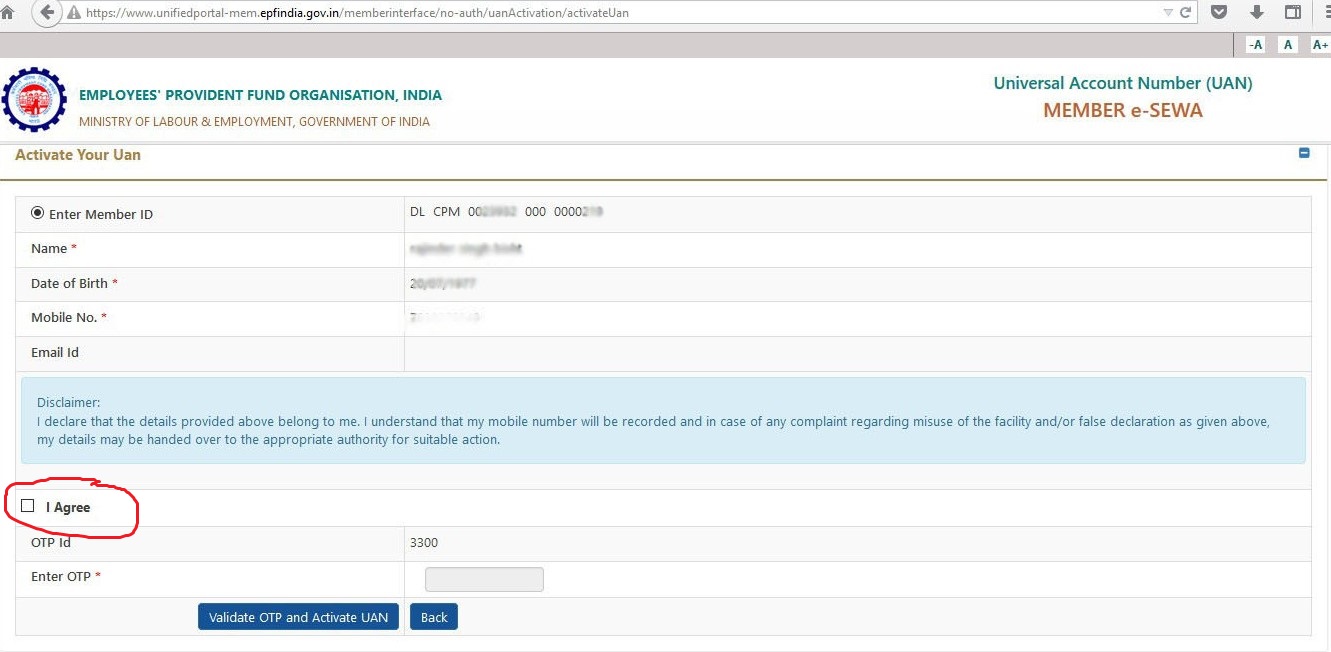Viewport: 1331px width, 652px height.
Task: Reload the page with the refresh icon
Action: 1186,13
